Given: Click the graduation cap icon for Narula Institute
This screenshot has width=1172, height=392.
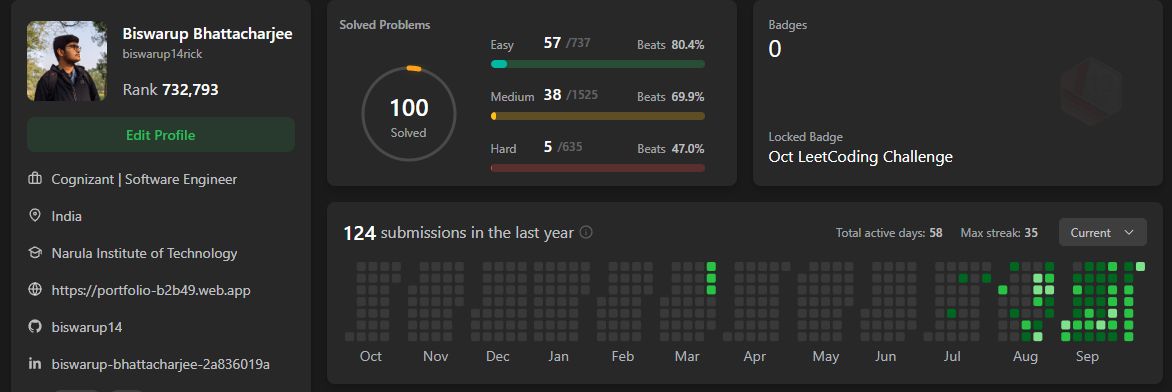Looking at the screenshot, I should pyautogui.click(x=34, y=253).
